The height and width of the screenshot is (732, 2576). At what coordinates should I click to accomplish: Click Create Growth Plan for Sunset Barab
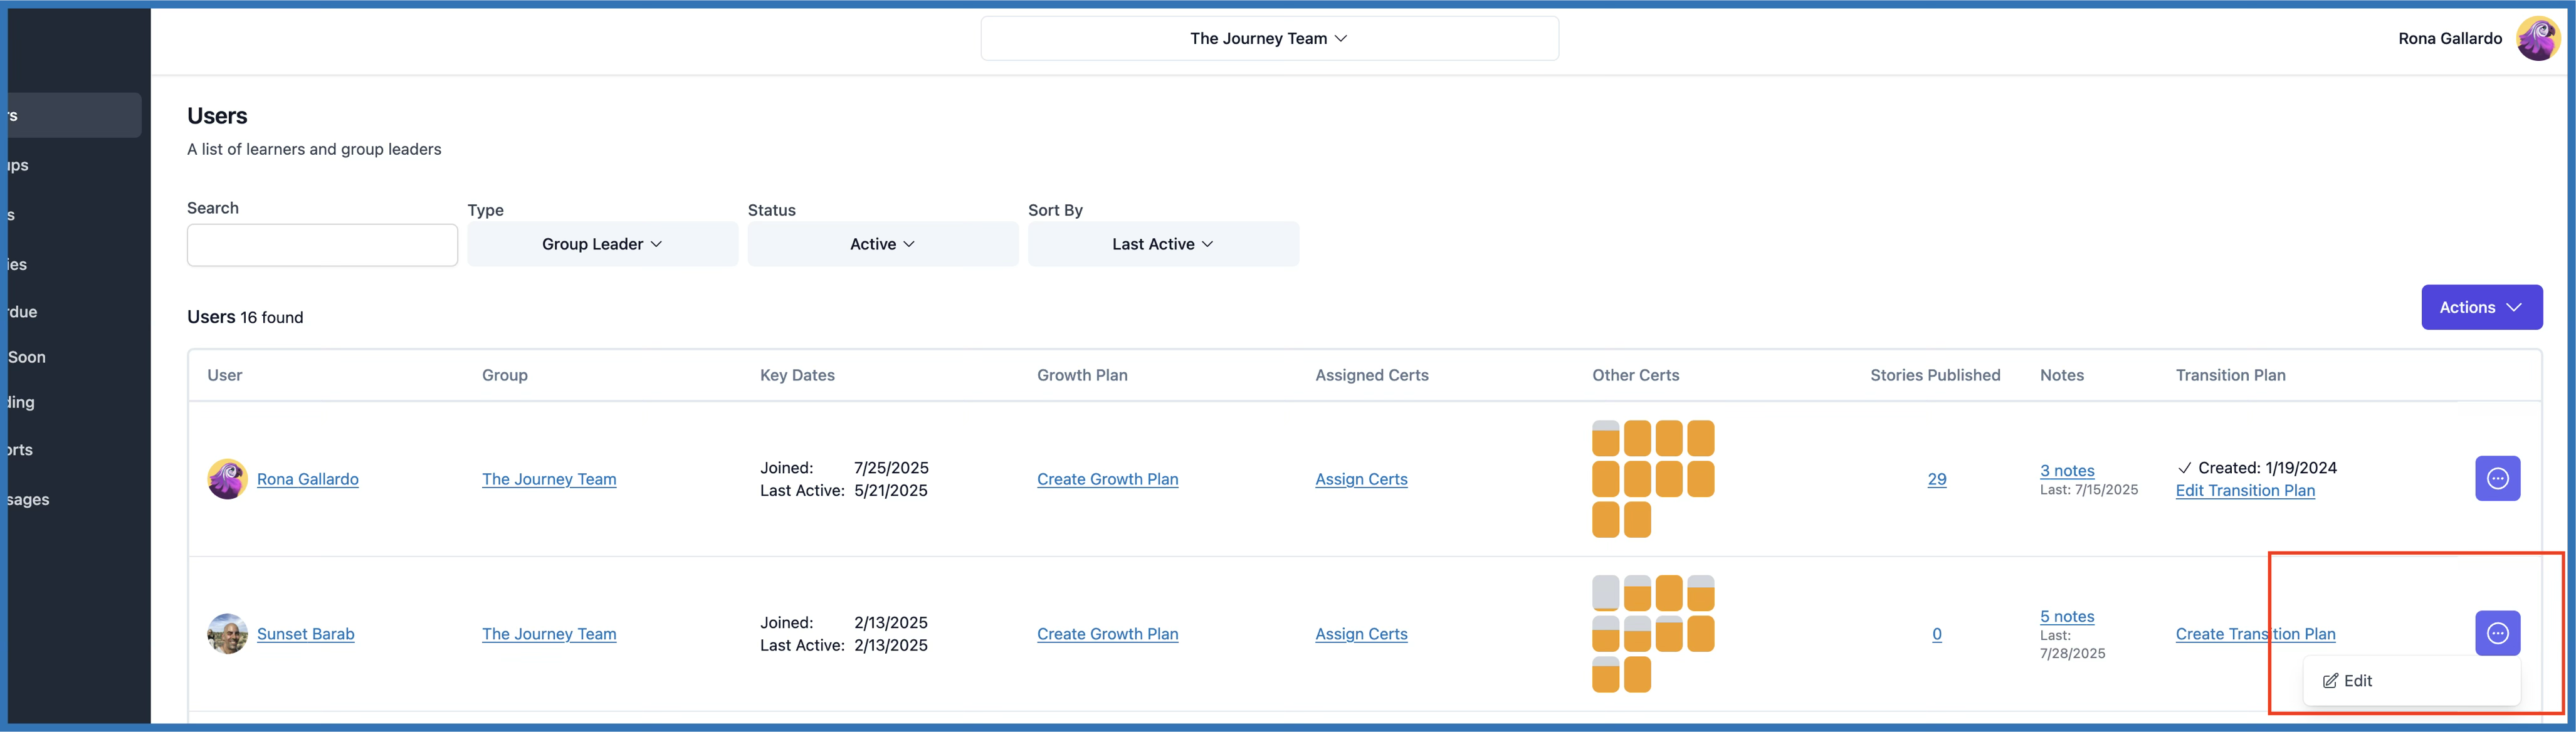pos(1107,634)
